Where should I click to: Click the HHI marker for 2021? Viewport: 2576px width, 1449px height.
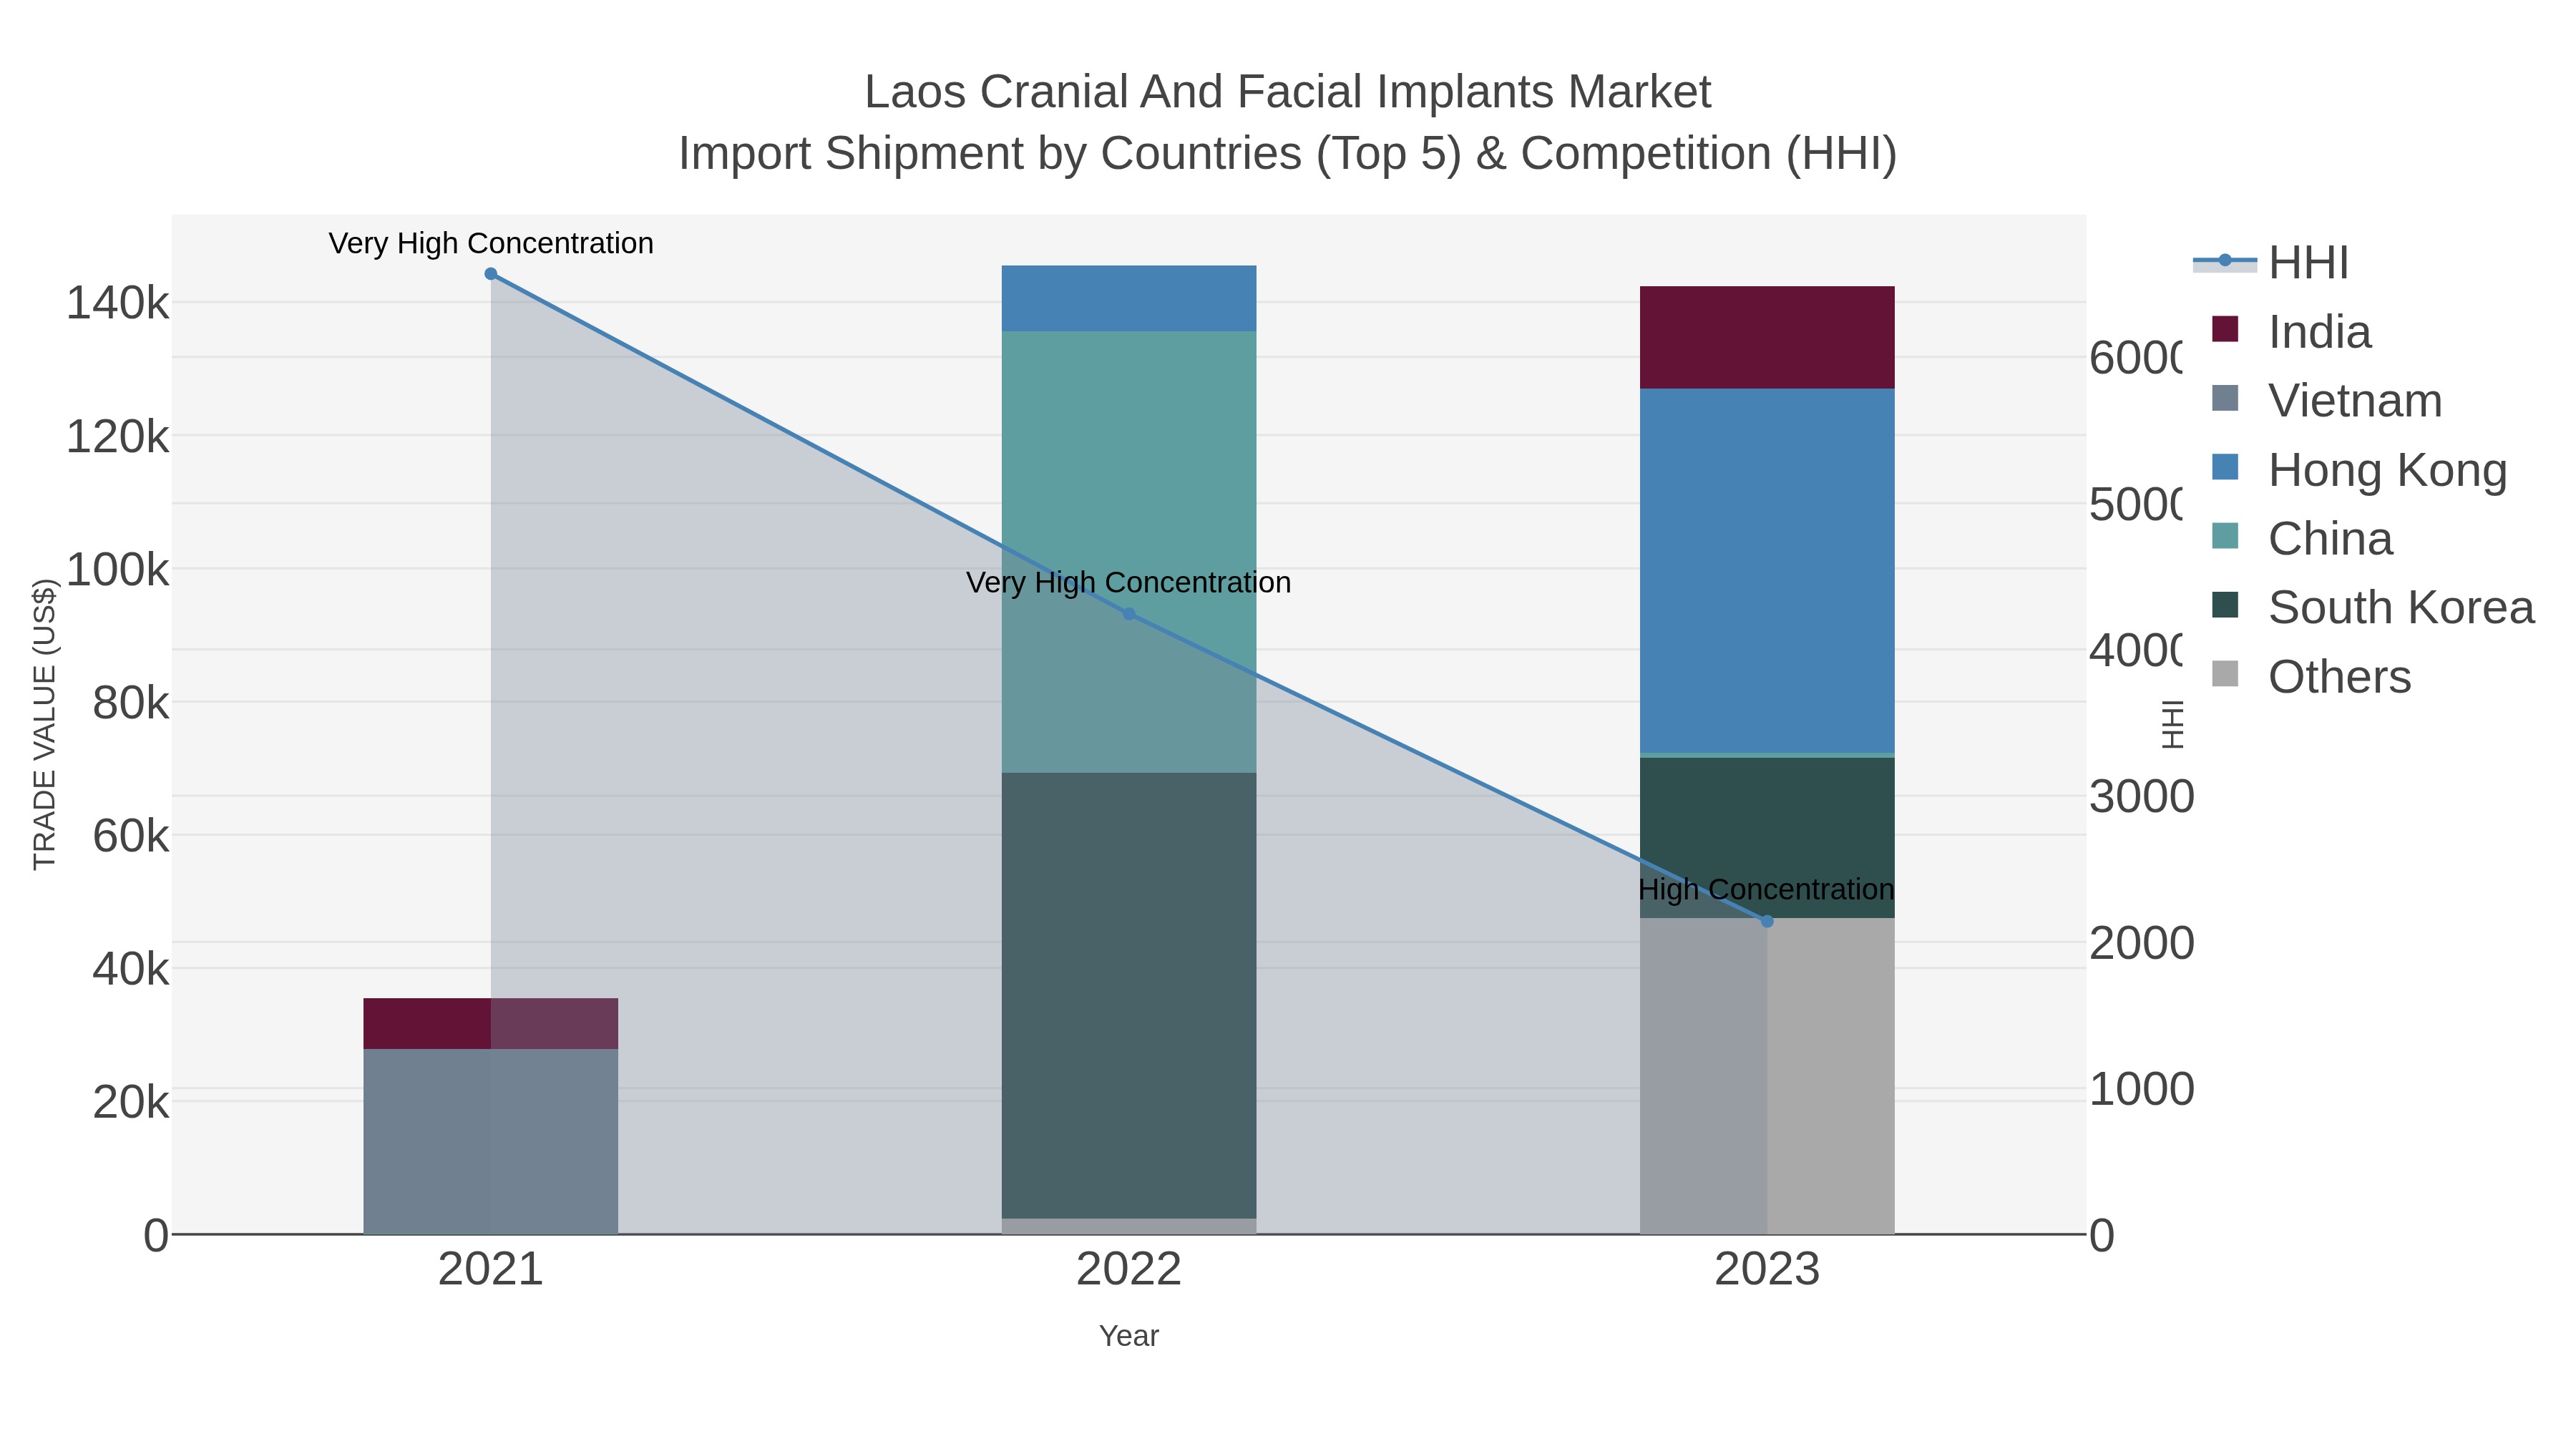click(x=491, y=274)
